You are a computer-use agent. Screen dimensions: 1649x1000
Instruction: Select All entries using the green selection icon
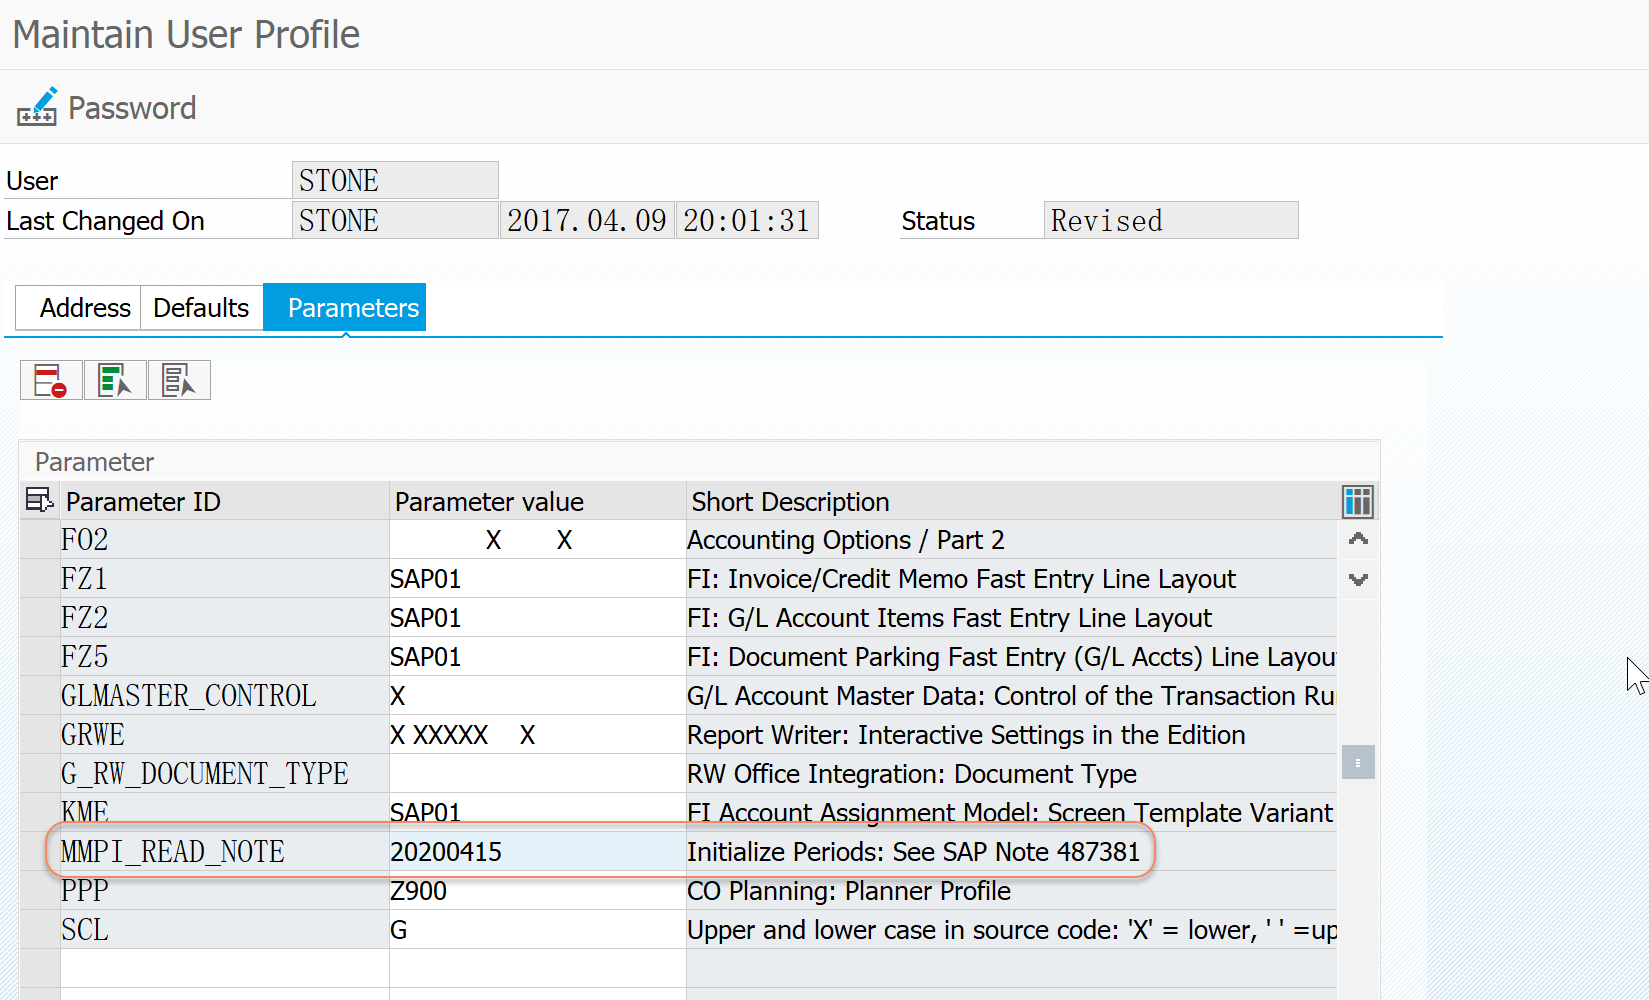point(114,380)
